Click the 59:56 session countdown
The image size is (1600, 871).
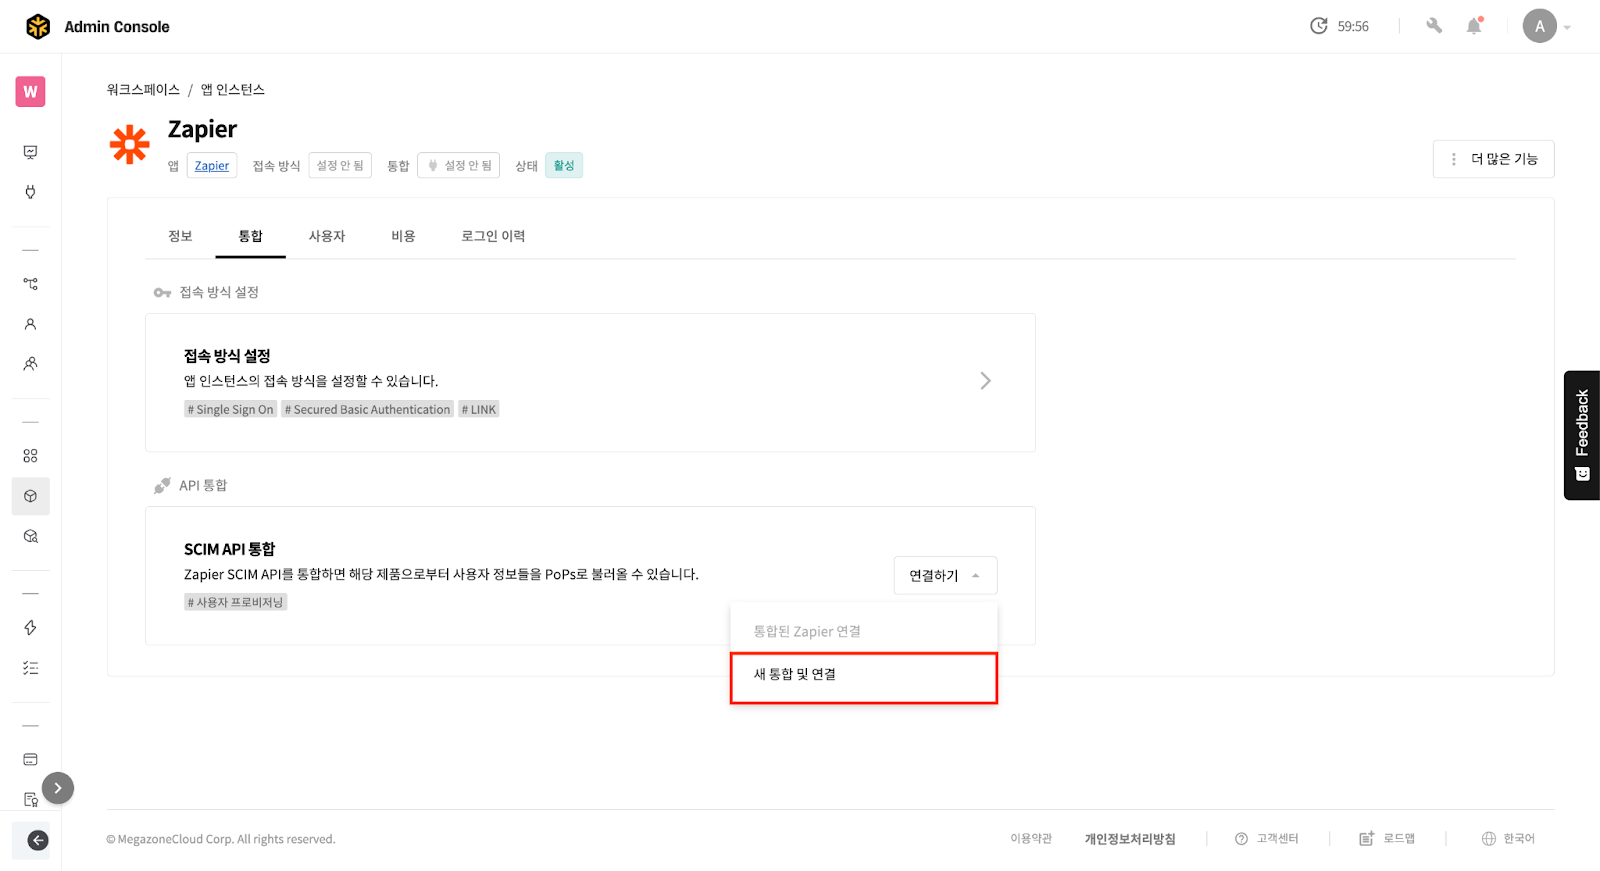[x=1353, y=27]
